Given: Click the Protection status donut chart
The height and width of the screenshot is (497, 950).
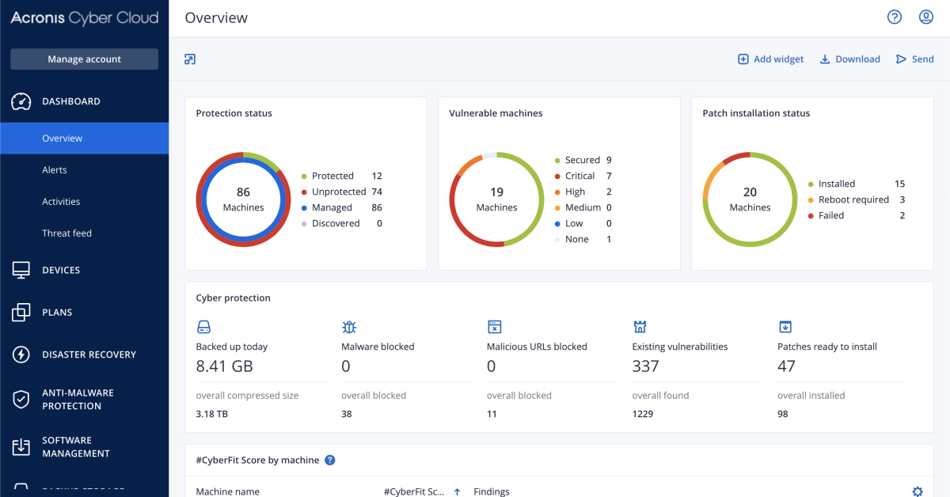Looking at the screenshot, I should (x=243, y=199).
